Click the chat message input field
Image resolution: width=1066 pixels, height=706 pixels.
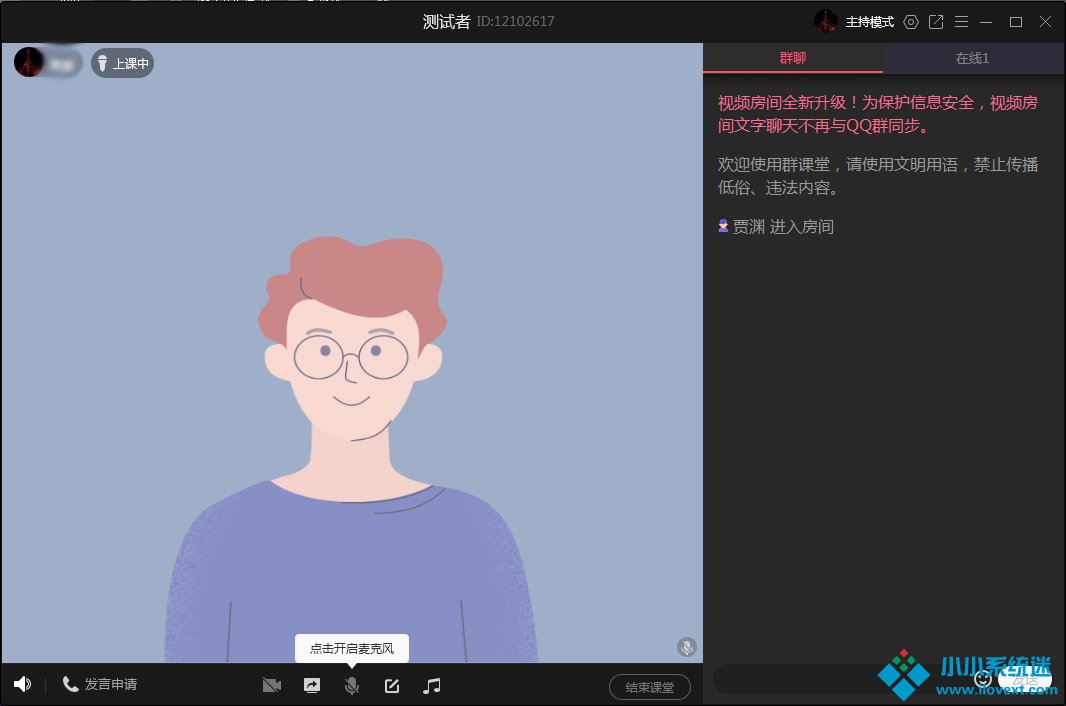(840, 679)
